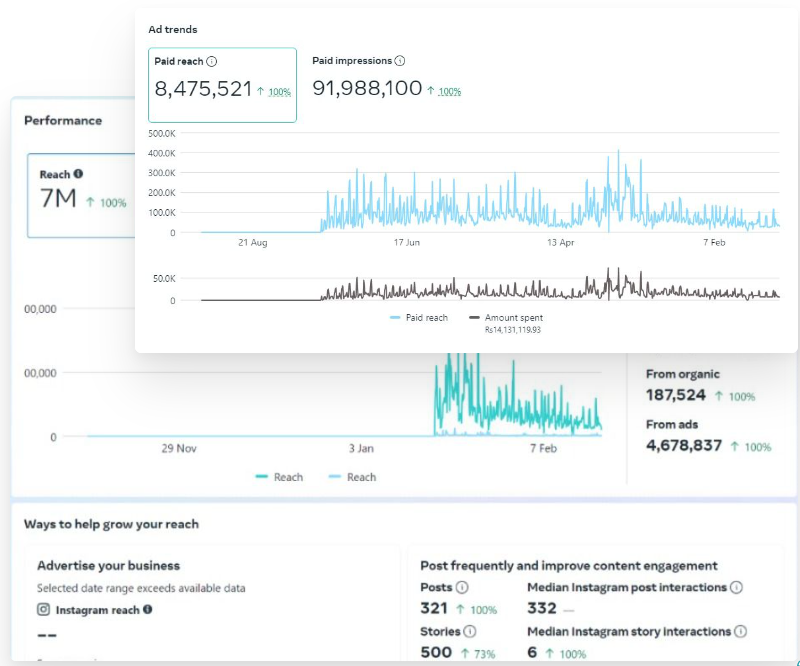Click the Reach info icon in Performance
Screen dimensions: 800x666
coord(78,174)
